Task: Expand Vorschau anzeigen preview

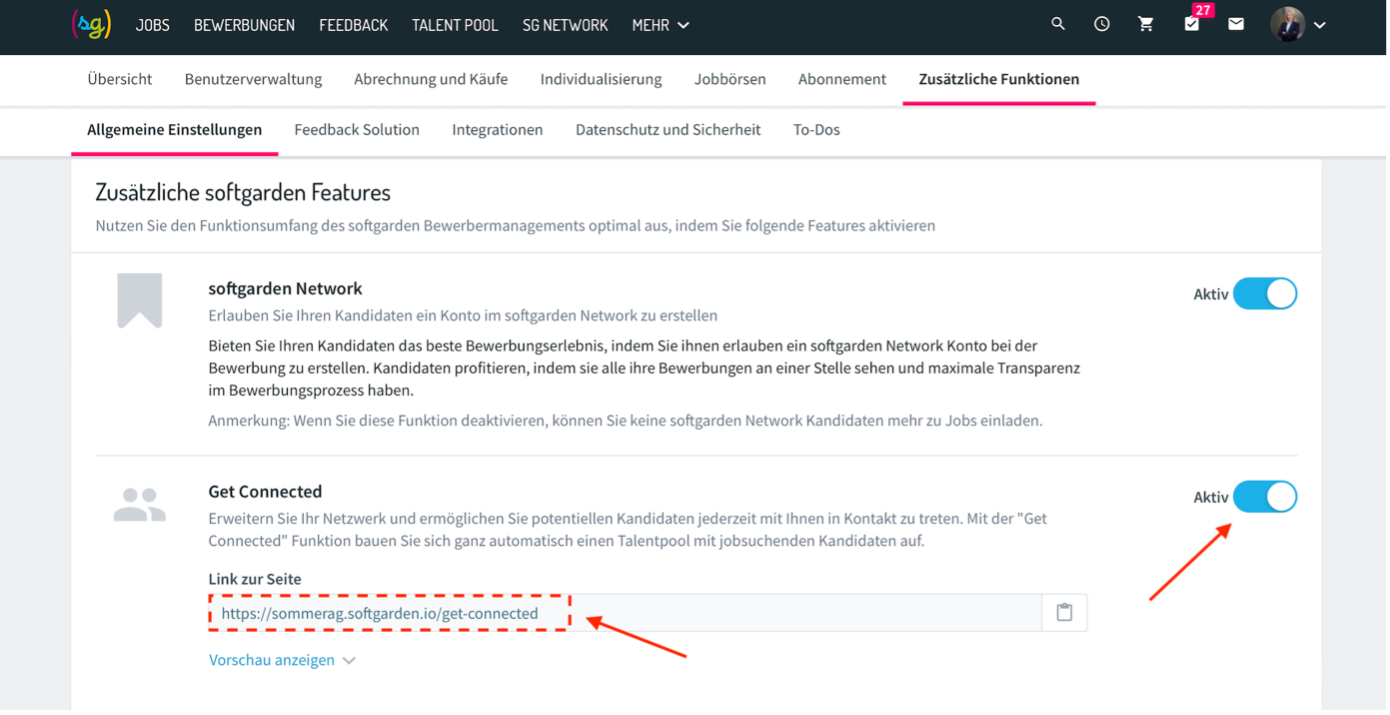Action: [x=282, y=660]
